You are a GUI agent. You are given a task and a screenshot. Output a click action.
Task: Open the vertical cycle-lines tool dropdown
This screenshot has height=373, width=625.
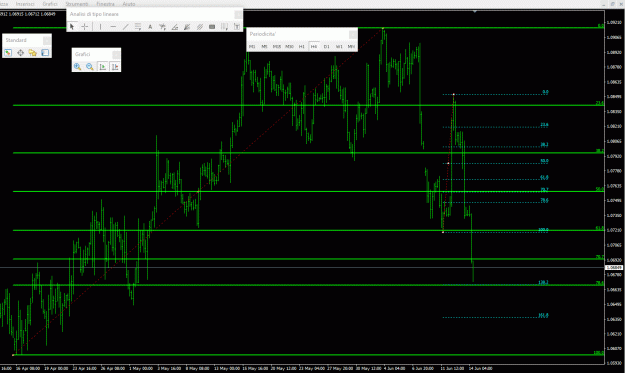[225, 27]
